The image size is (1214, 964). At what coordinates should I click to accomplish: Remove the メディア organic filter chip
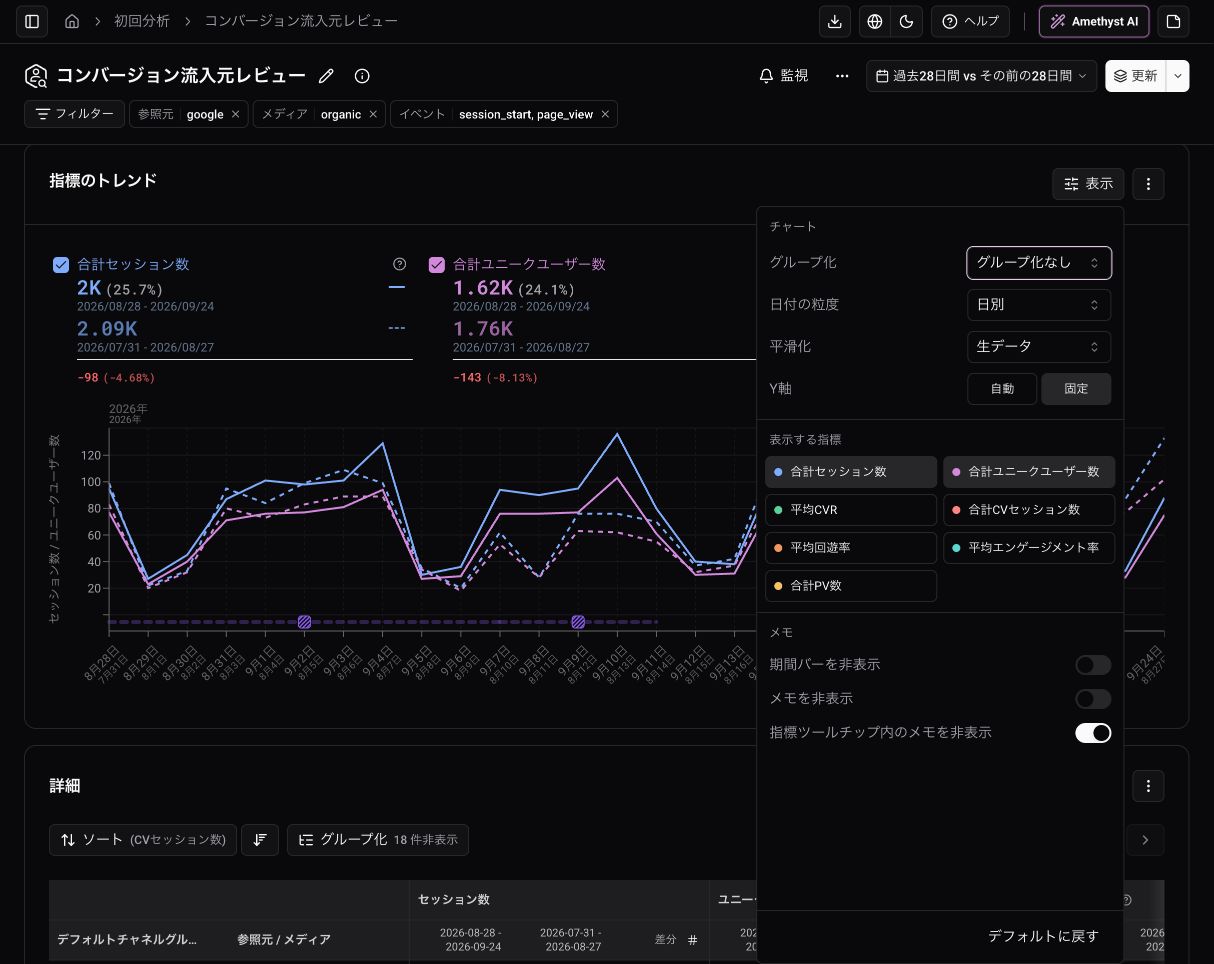373,114
